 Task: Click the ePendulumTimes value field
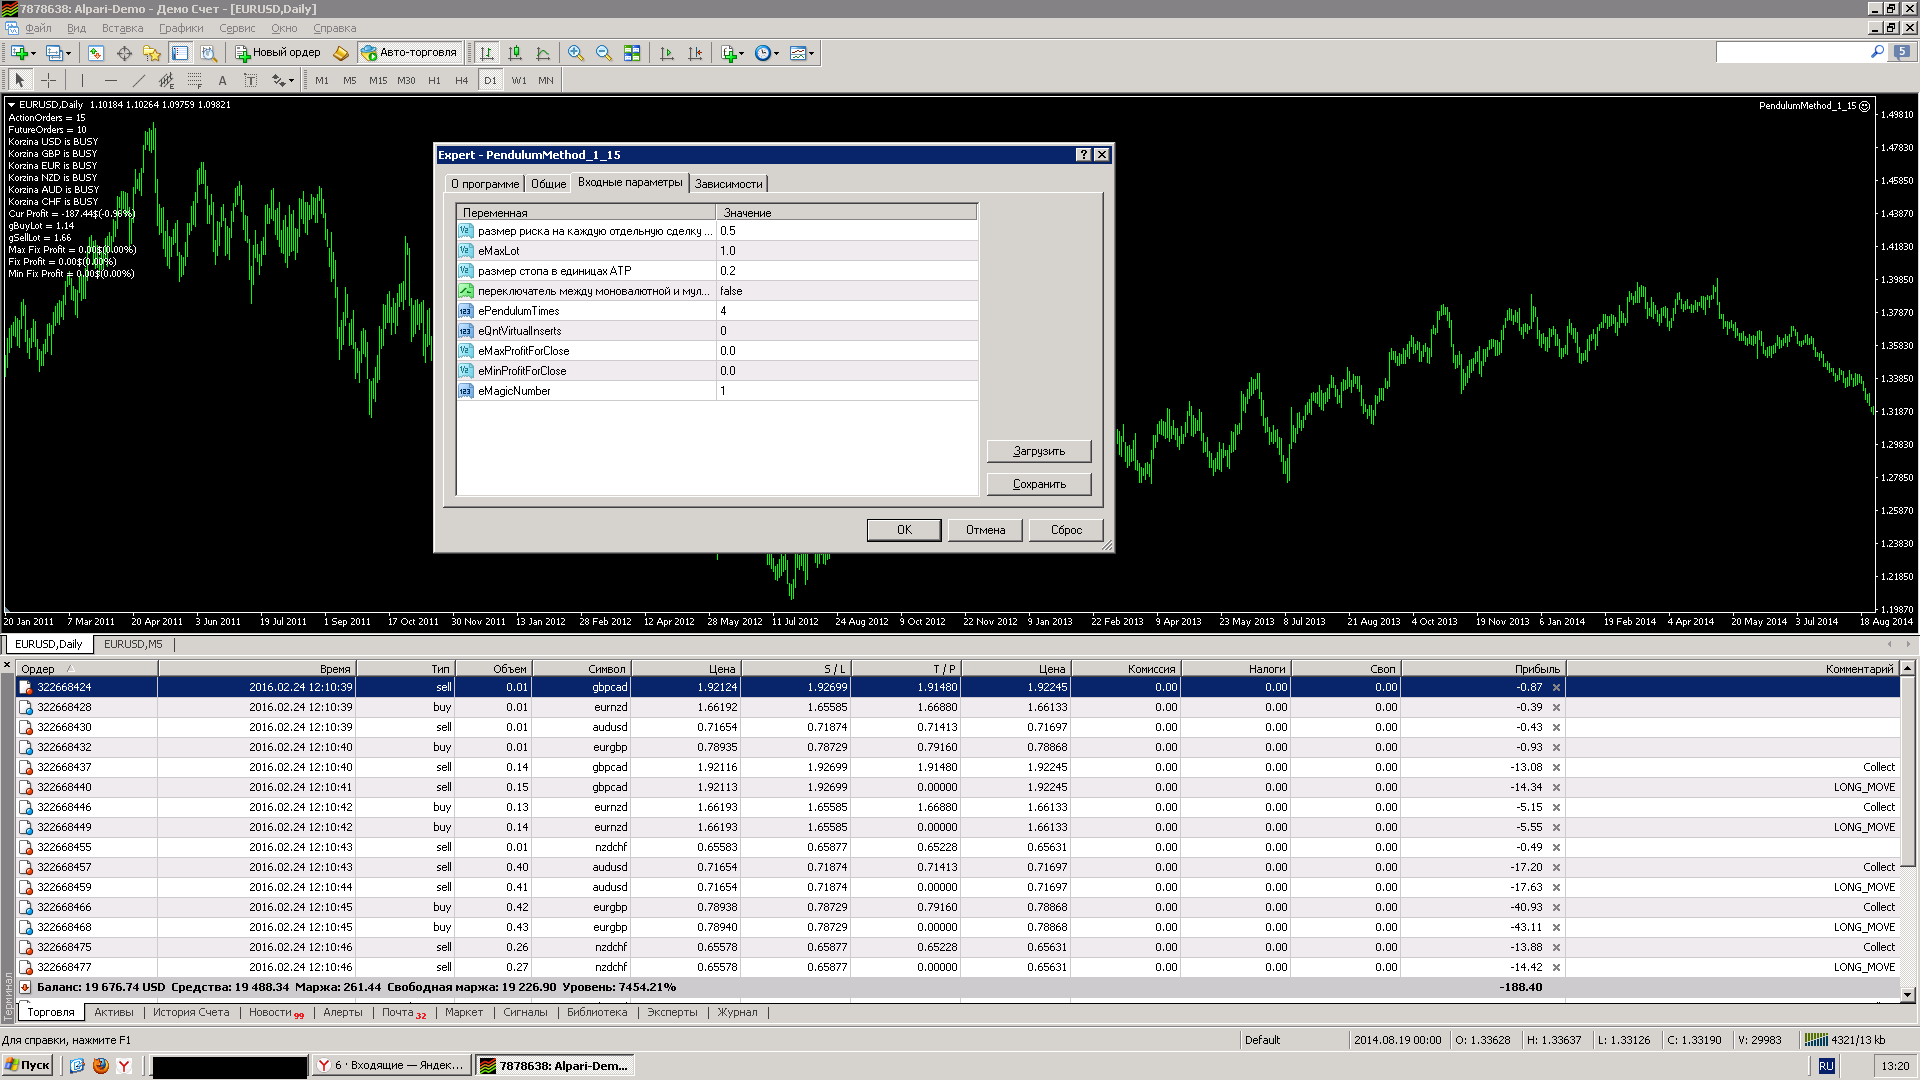pyautogui.click(x=846, y=311)
